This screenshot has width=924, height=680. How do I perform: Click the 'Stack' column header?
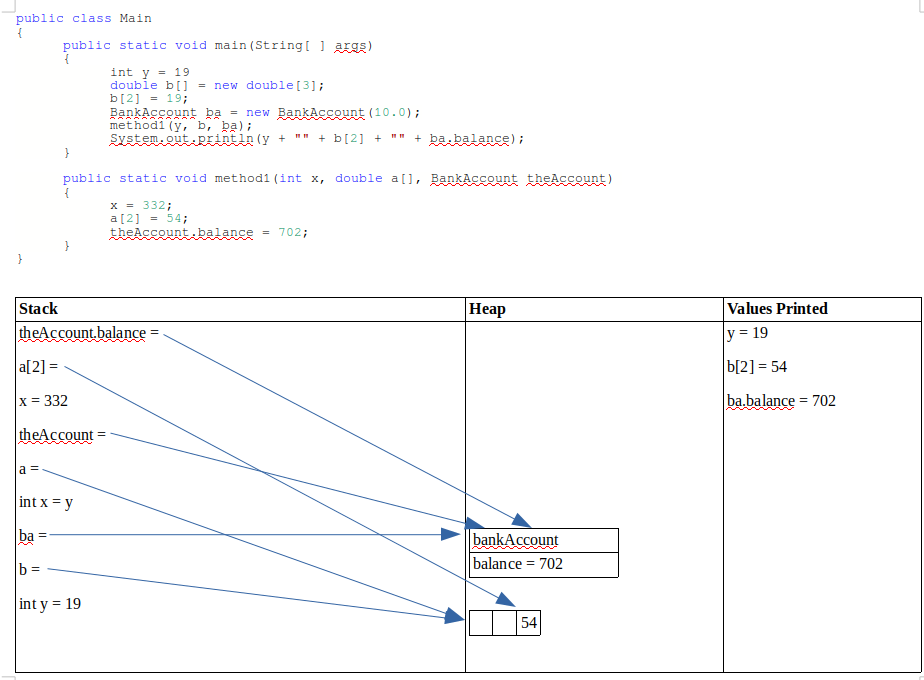(x=38, y=309)
